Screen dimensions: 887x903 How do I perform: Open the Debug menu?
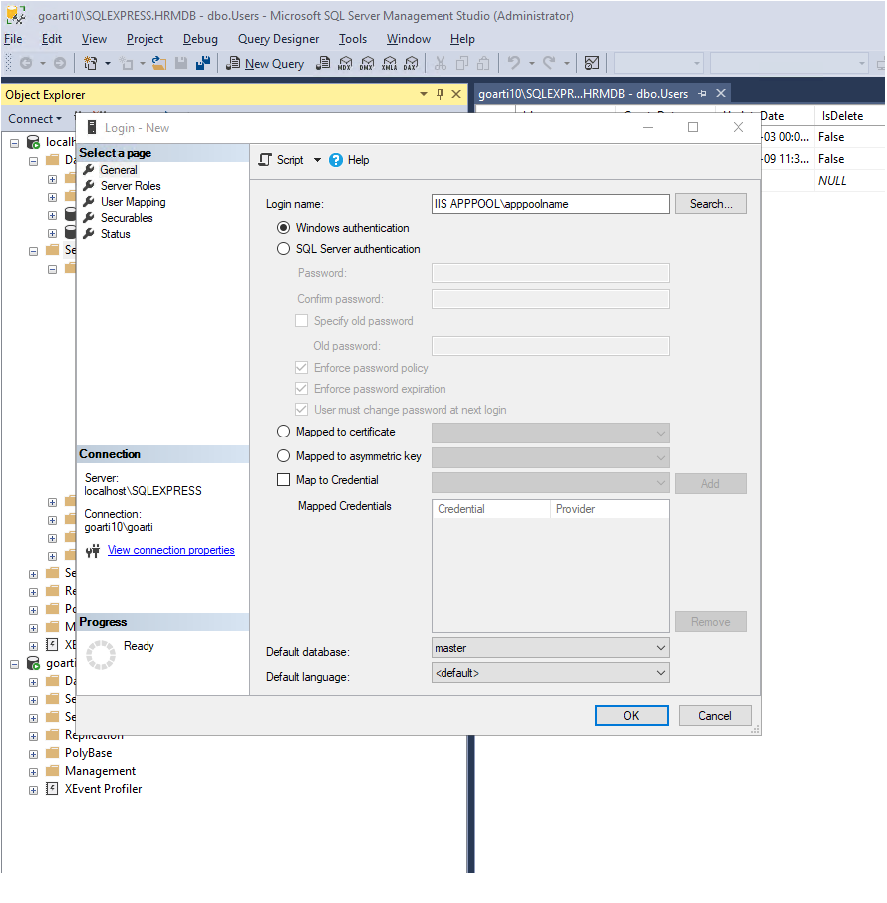pos(200,39)
